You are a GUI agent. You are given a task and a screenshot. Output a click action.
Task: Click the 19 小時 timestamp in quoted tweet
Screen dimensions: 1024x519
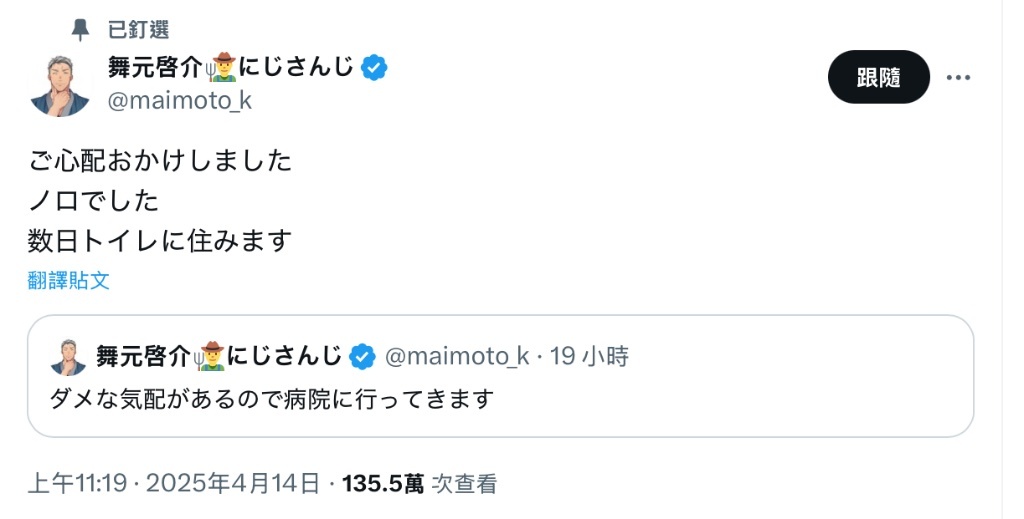[x=589, y=356]
